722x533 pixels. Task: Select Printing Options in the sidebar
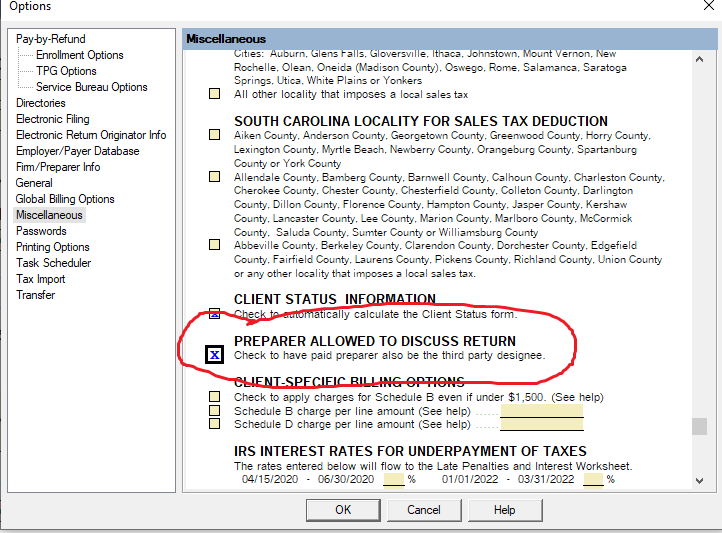52,247
